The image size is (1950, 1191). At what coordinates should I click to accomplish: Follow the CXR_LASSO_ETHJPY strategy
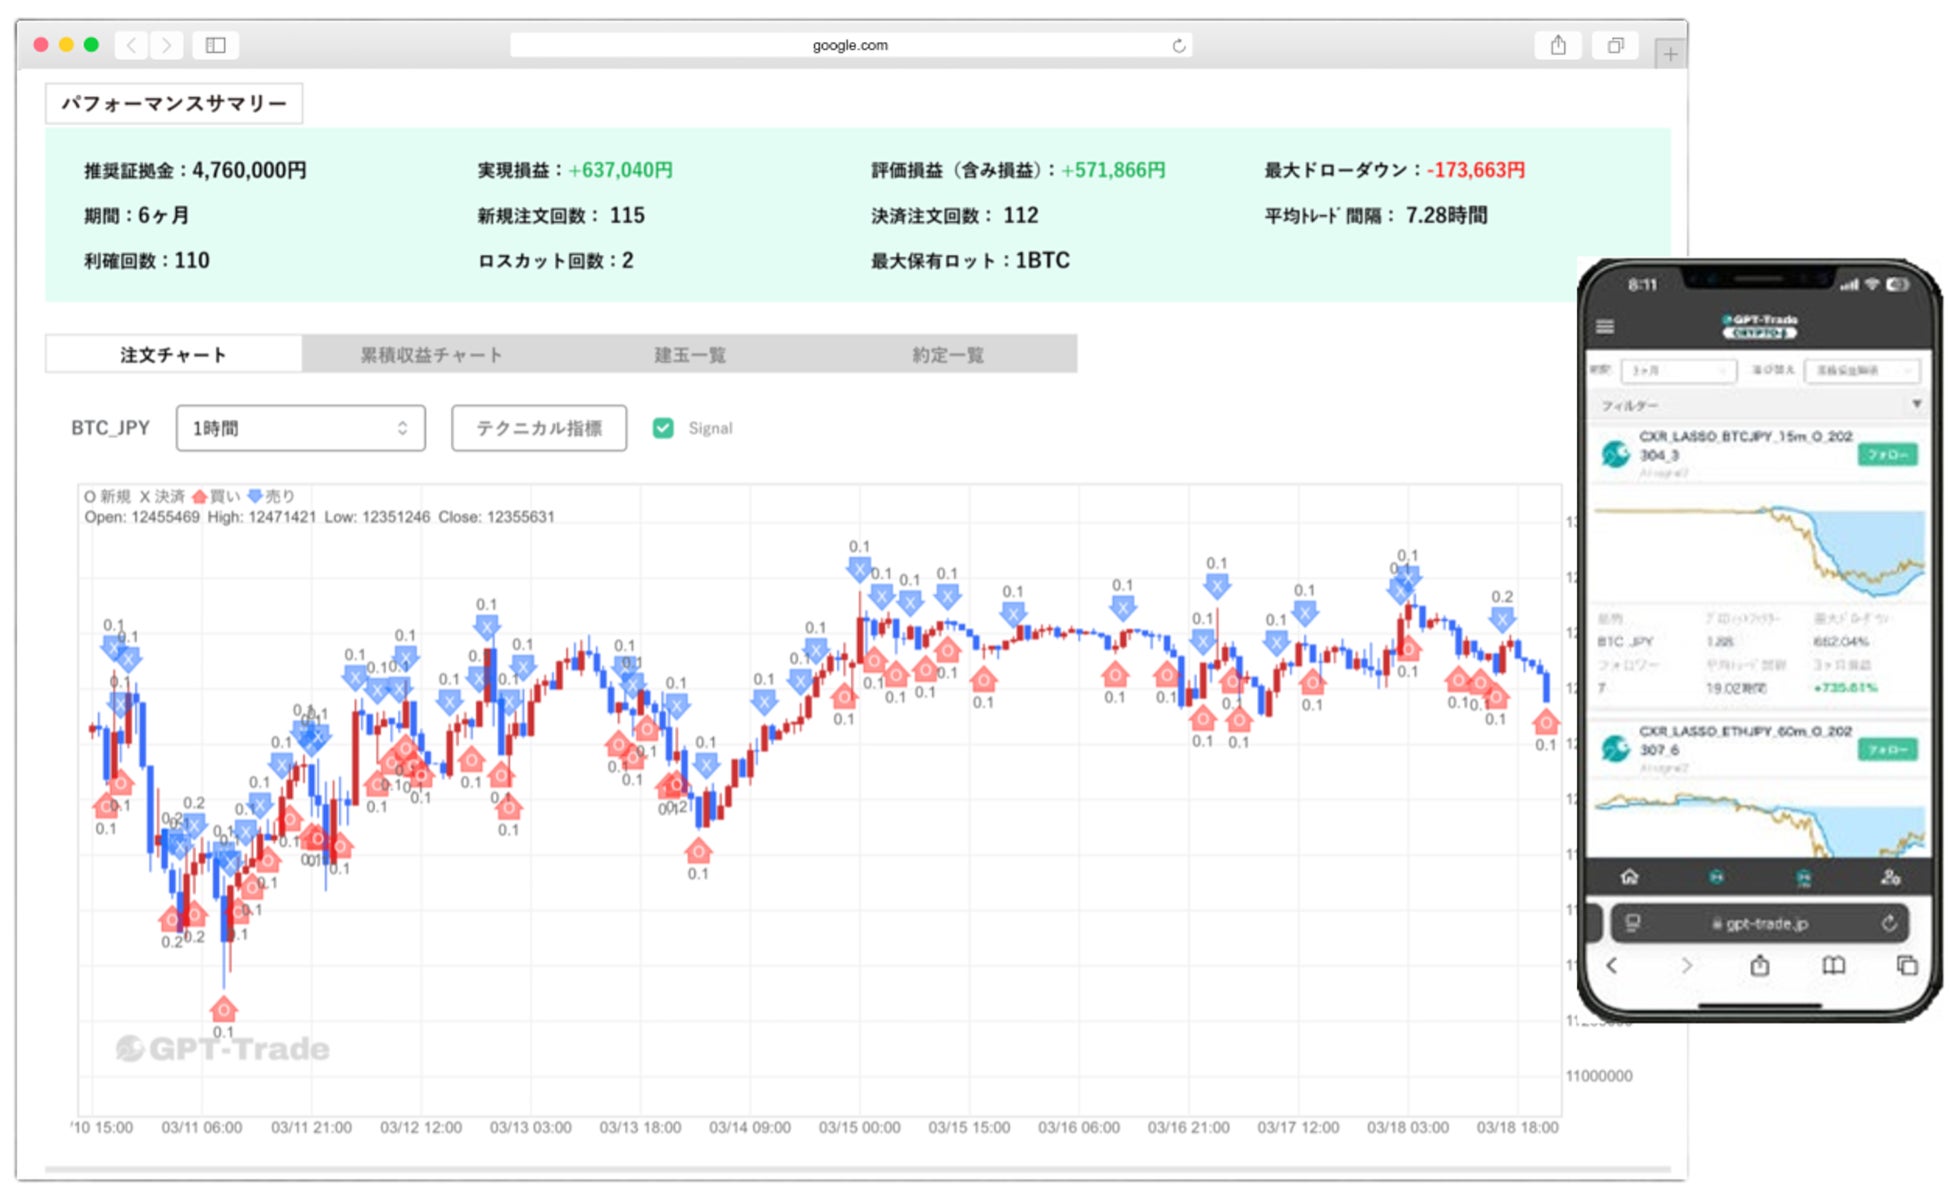click(1887, 749)
